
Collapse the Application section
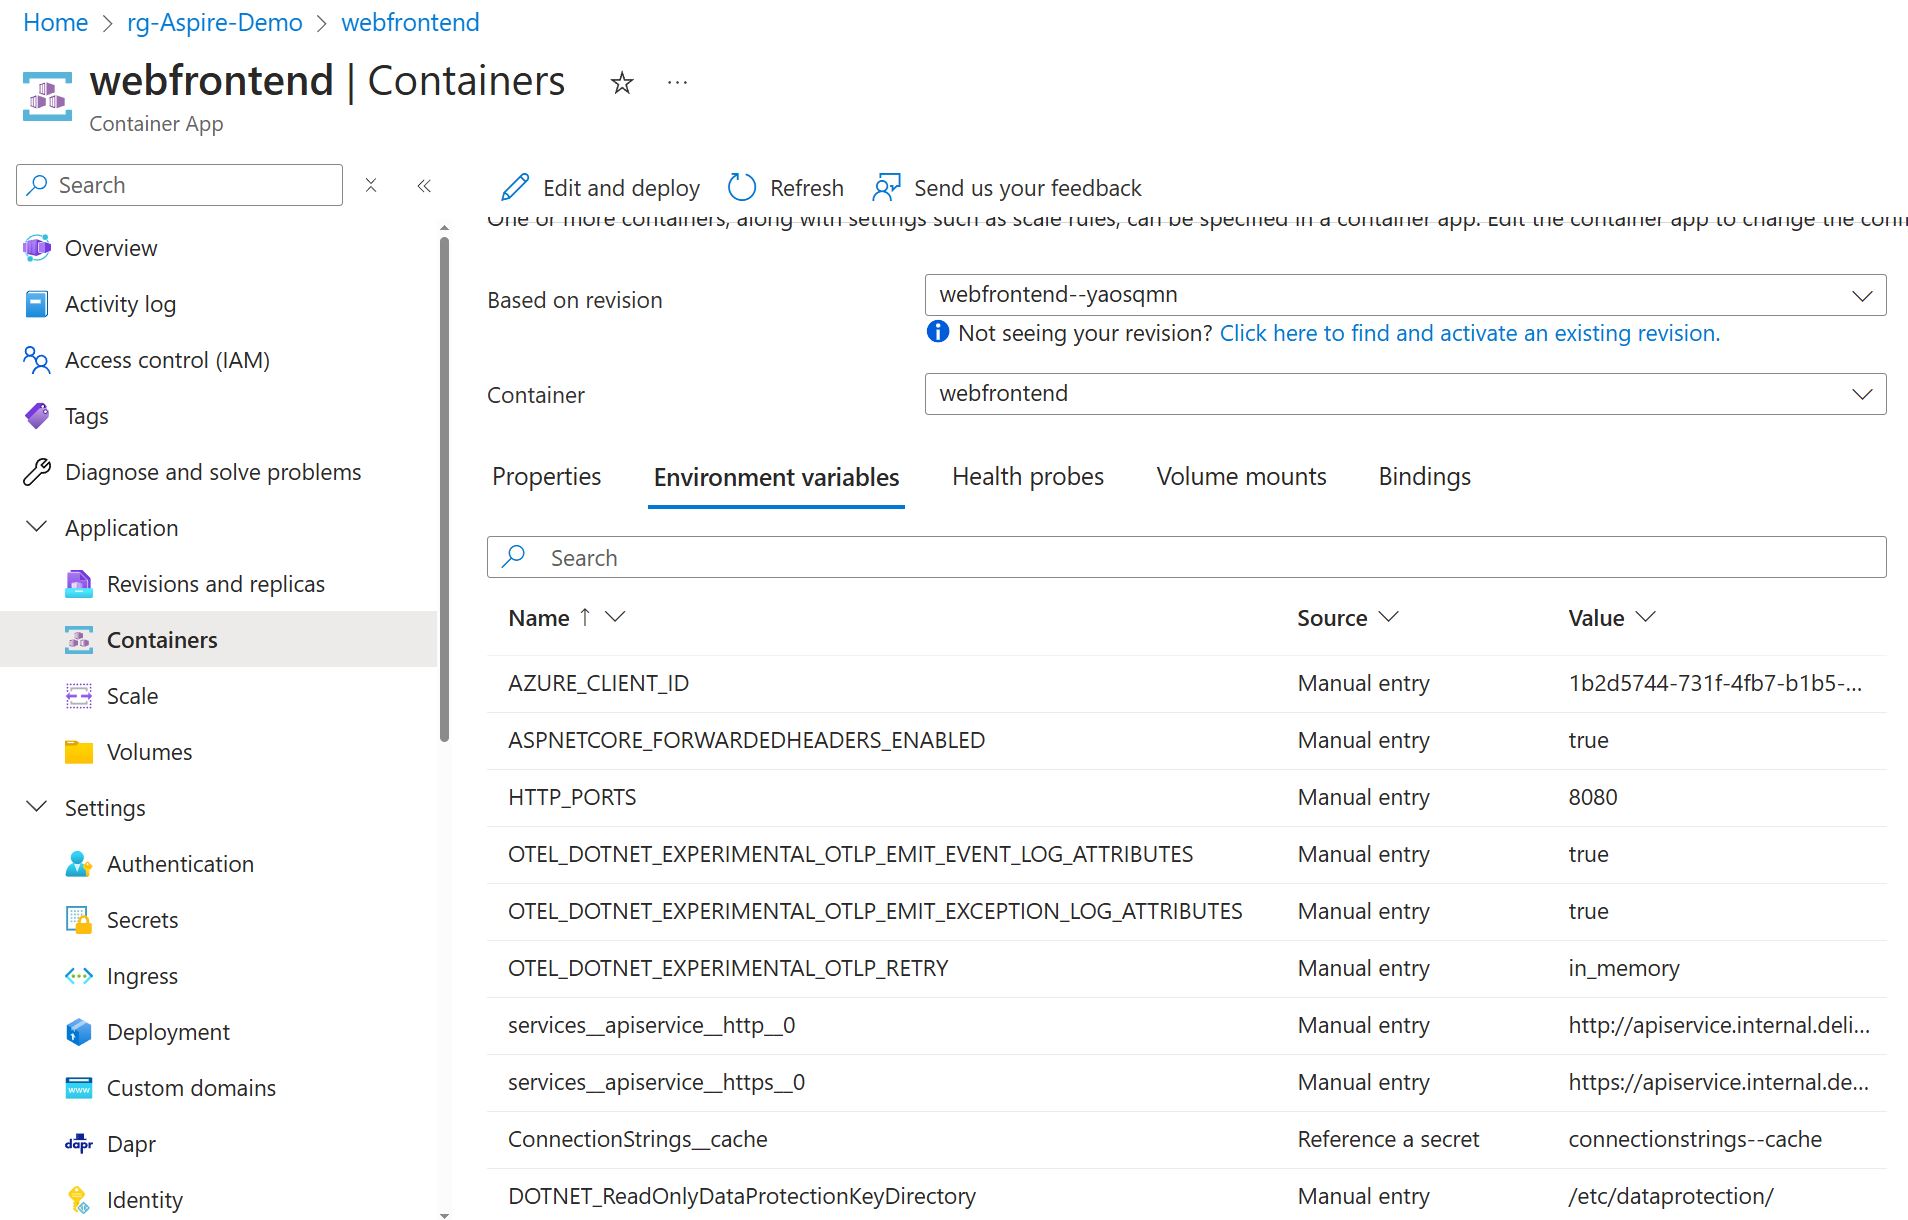click(36, 527)
